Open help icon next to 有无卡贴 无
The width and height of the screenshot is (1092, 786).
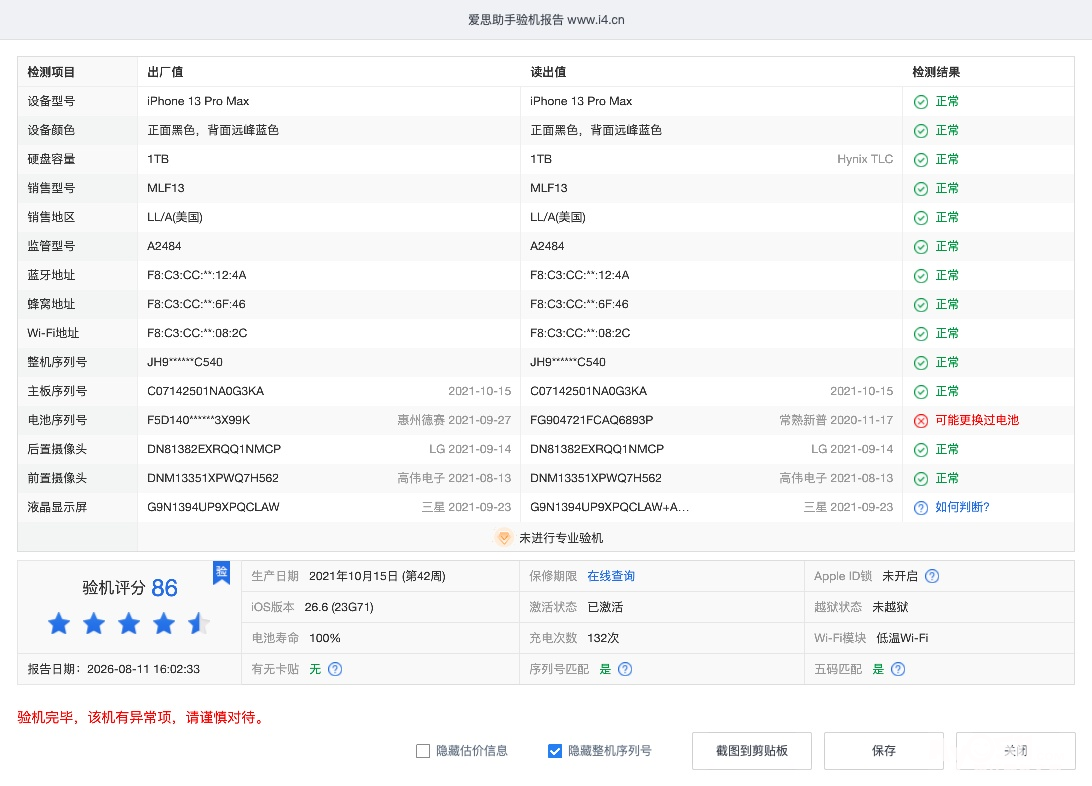(335, 669)
